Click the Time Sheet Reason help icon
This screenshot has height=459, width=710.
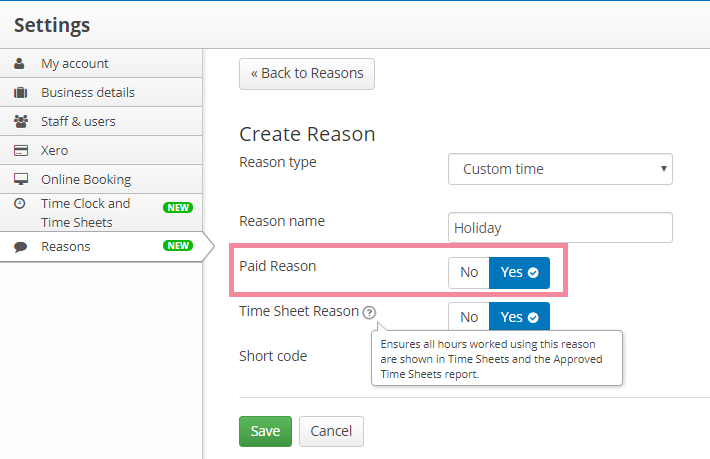pos(369,312)
